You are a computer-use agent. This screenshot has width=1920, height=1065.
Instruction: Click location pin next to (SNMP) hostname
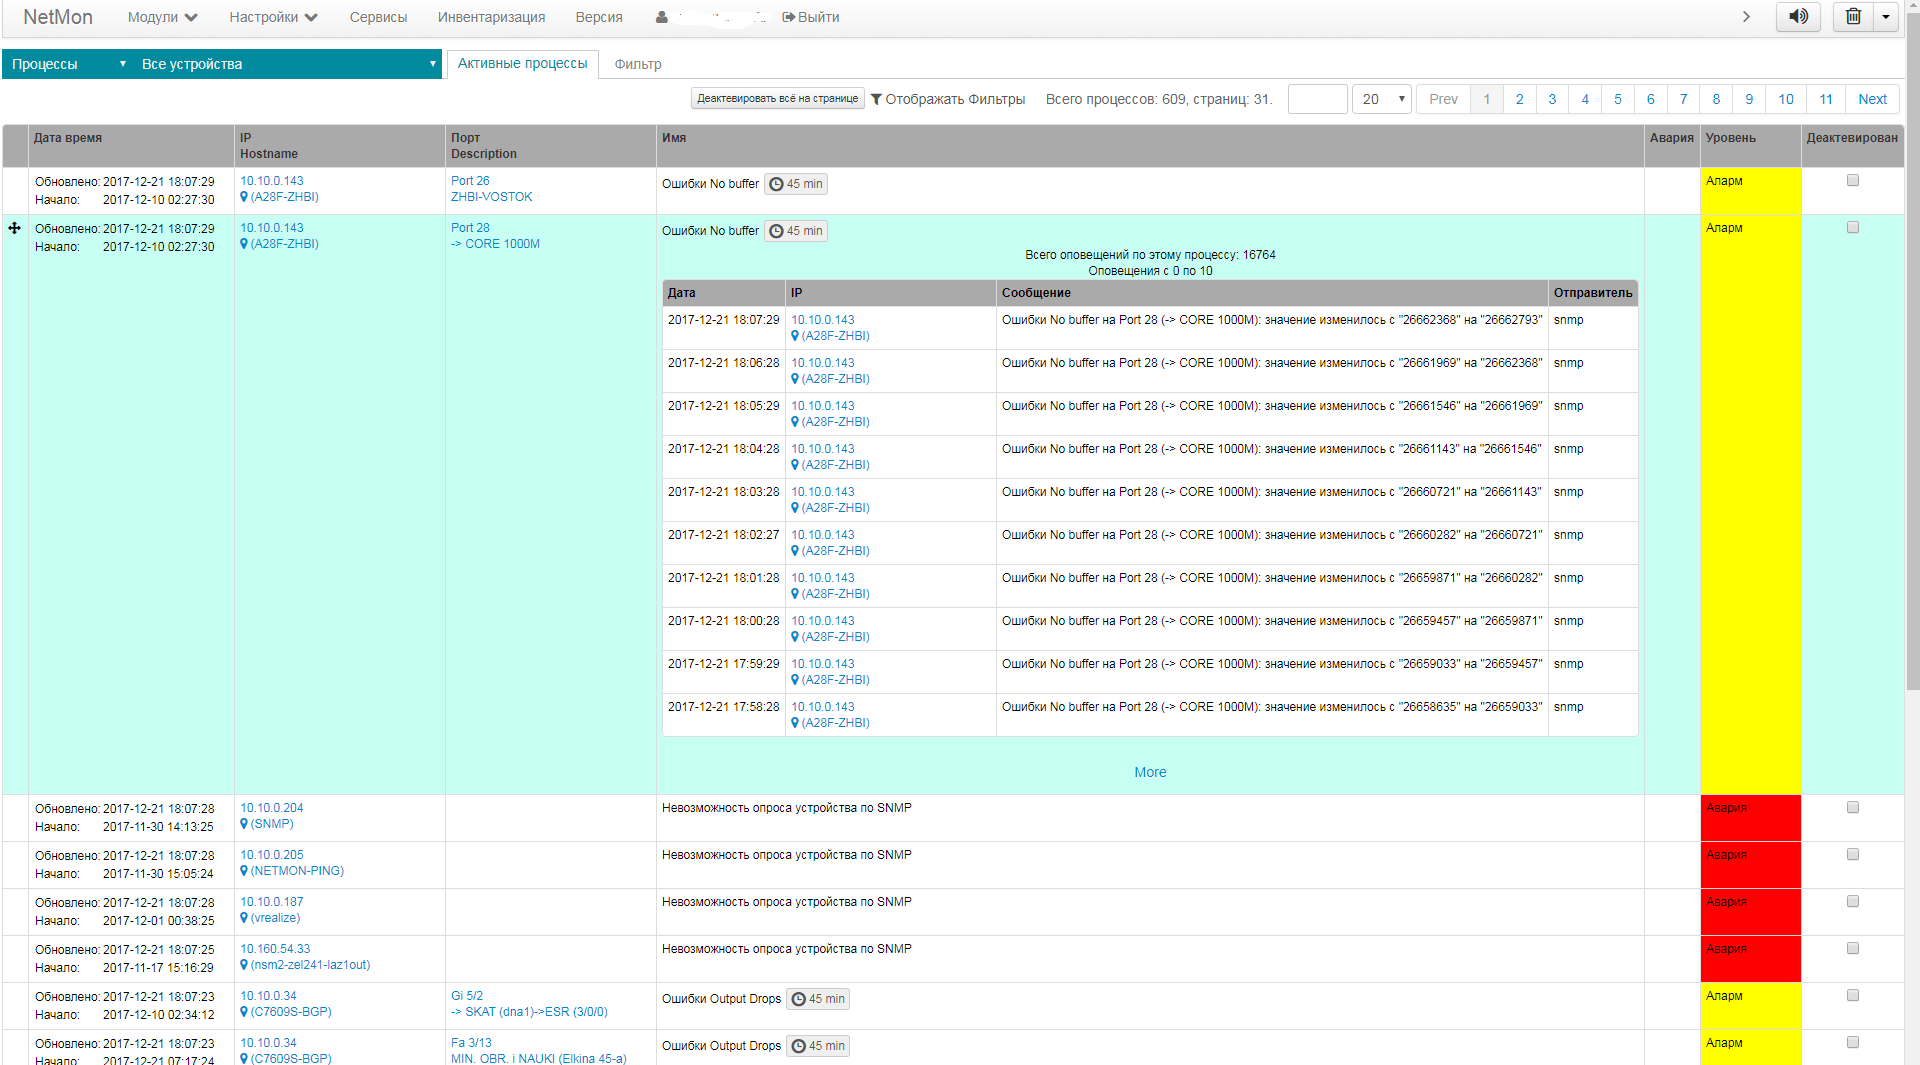(244, 824)
